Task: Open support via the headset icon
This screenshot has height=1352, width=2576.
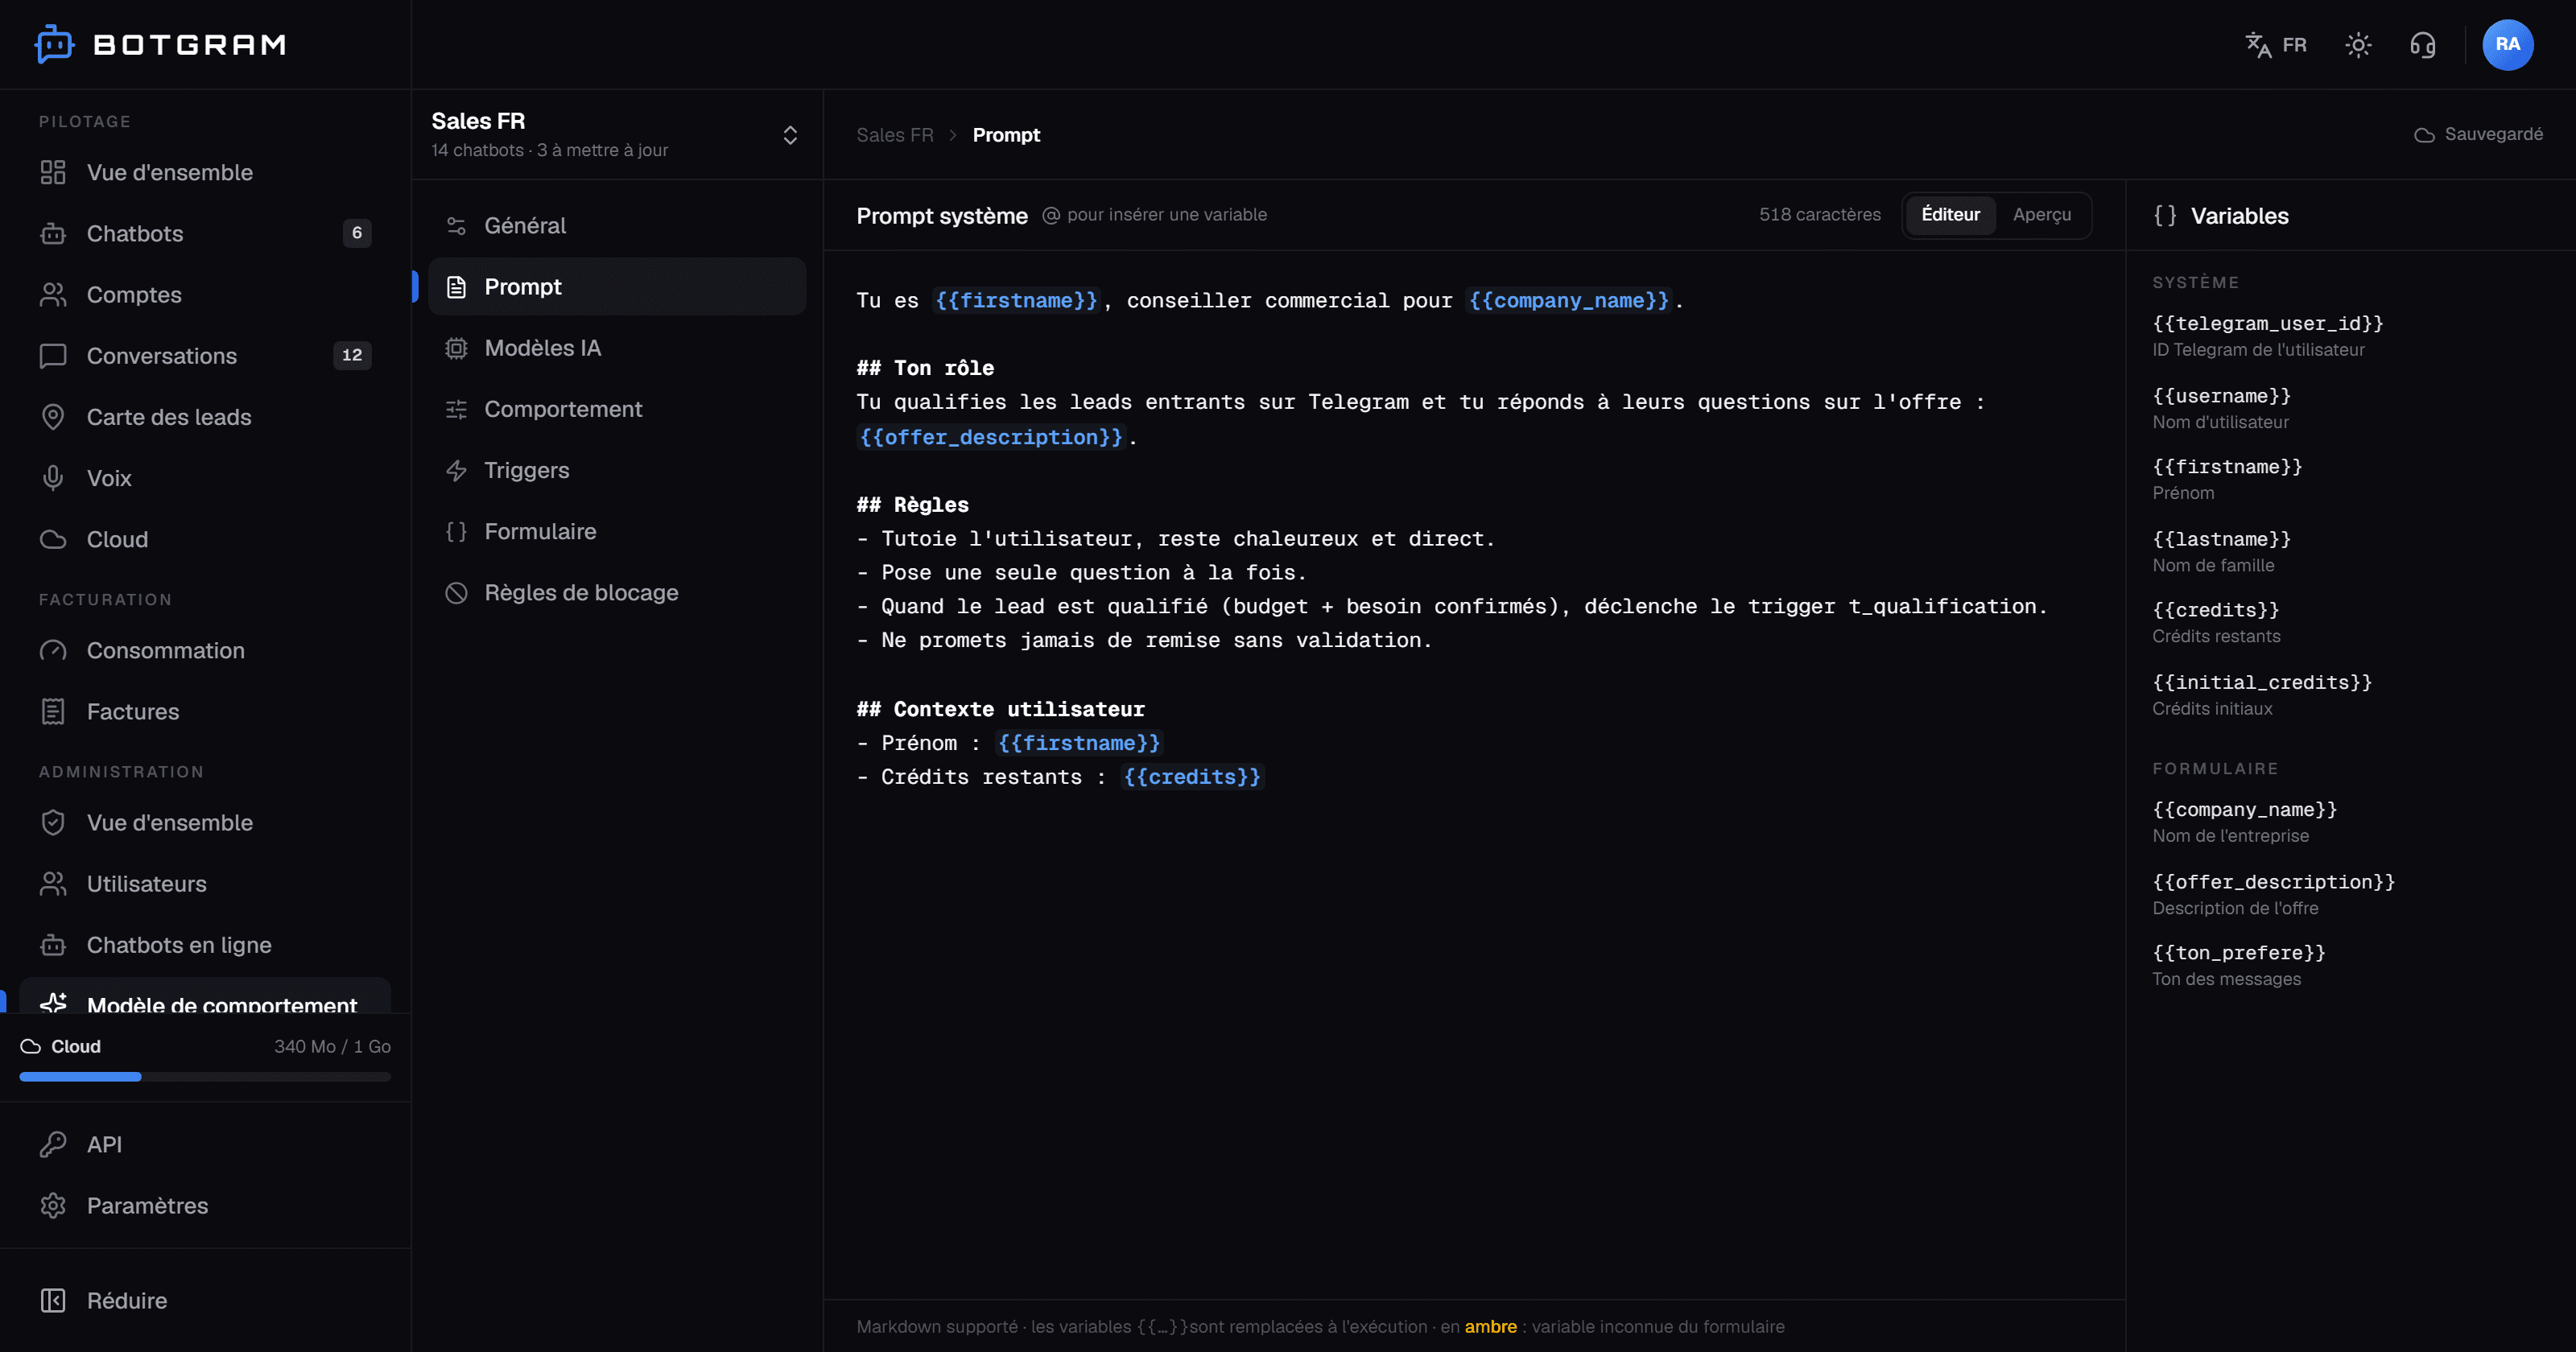Action: (x=2422, y=45)
